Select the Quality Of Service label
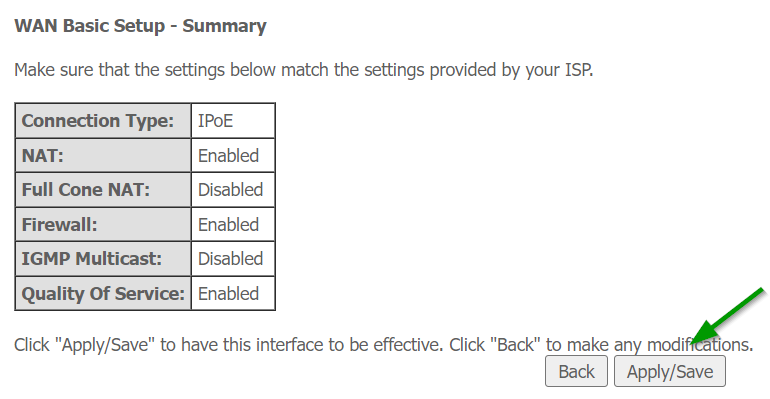The image size is (770, 399). click(x=103, y=293)
